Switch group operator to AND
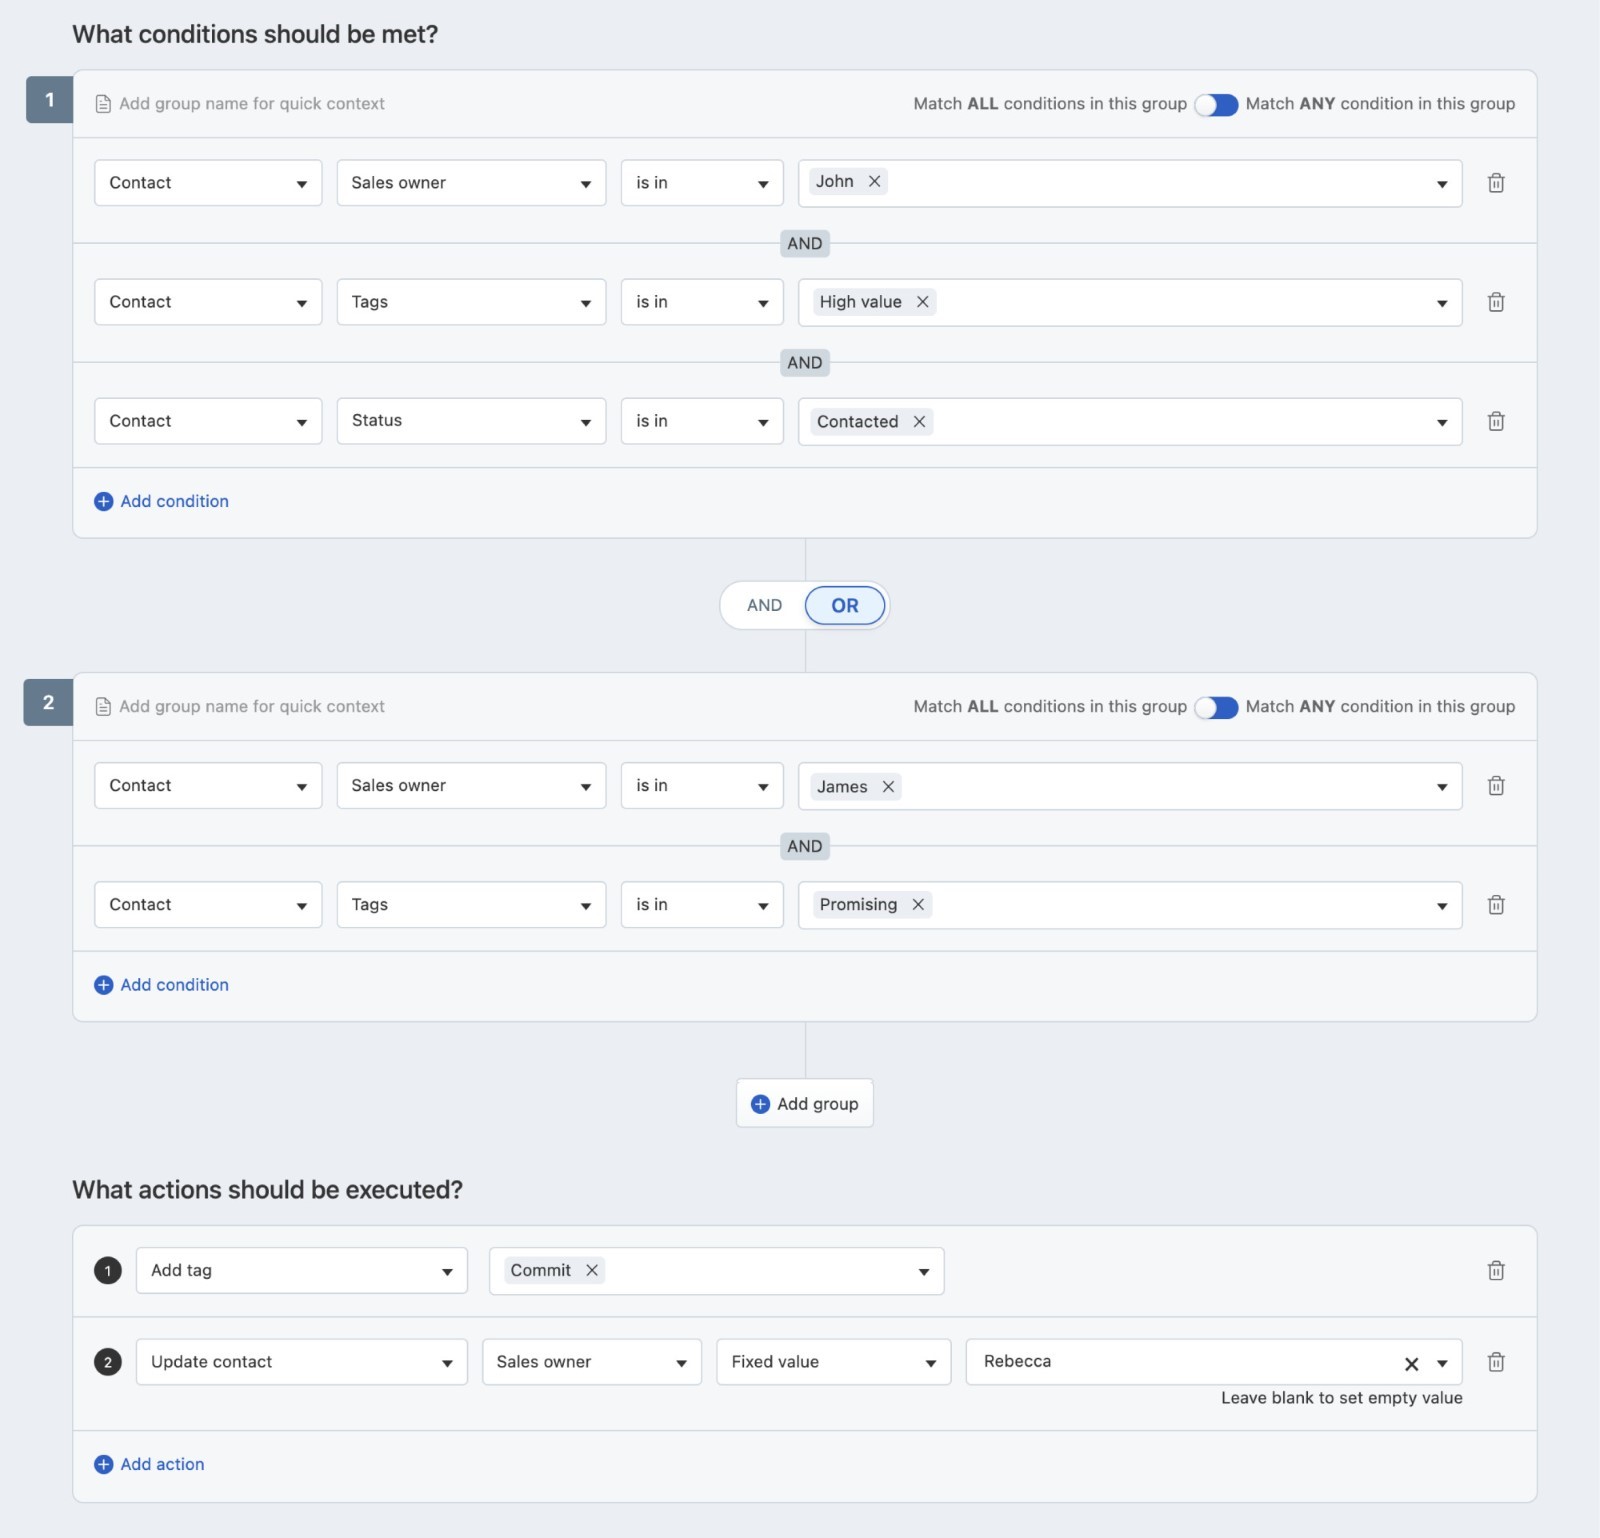1600x1538 pixels. click(x=764, y=605)
